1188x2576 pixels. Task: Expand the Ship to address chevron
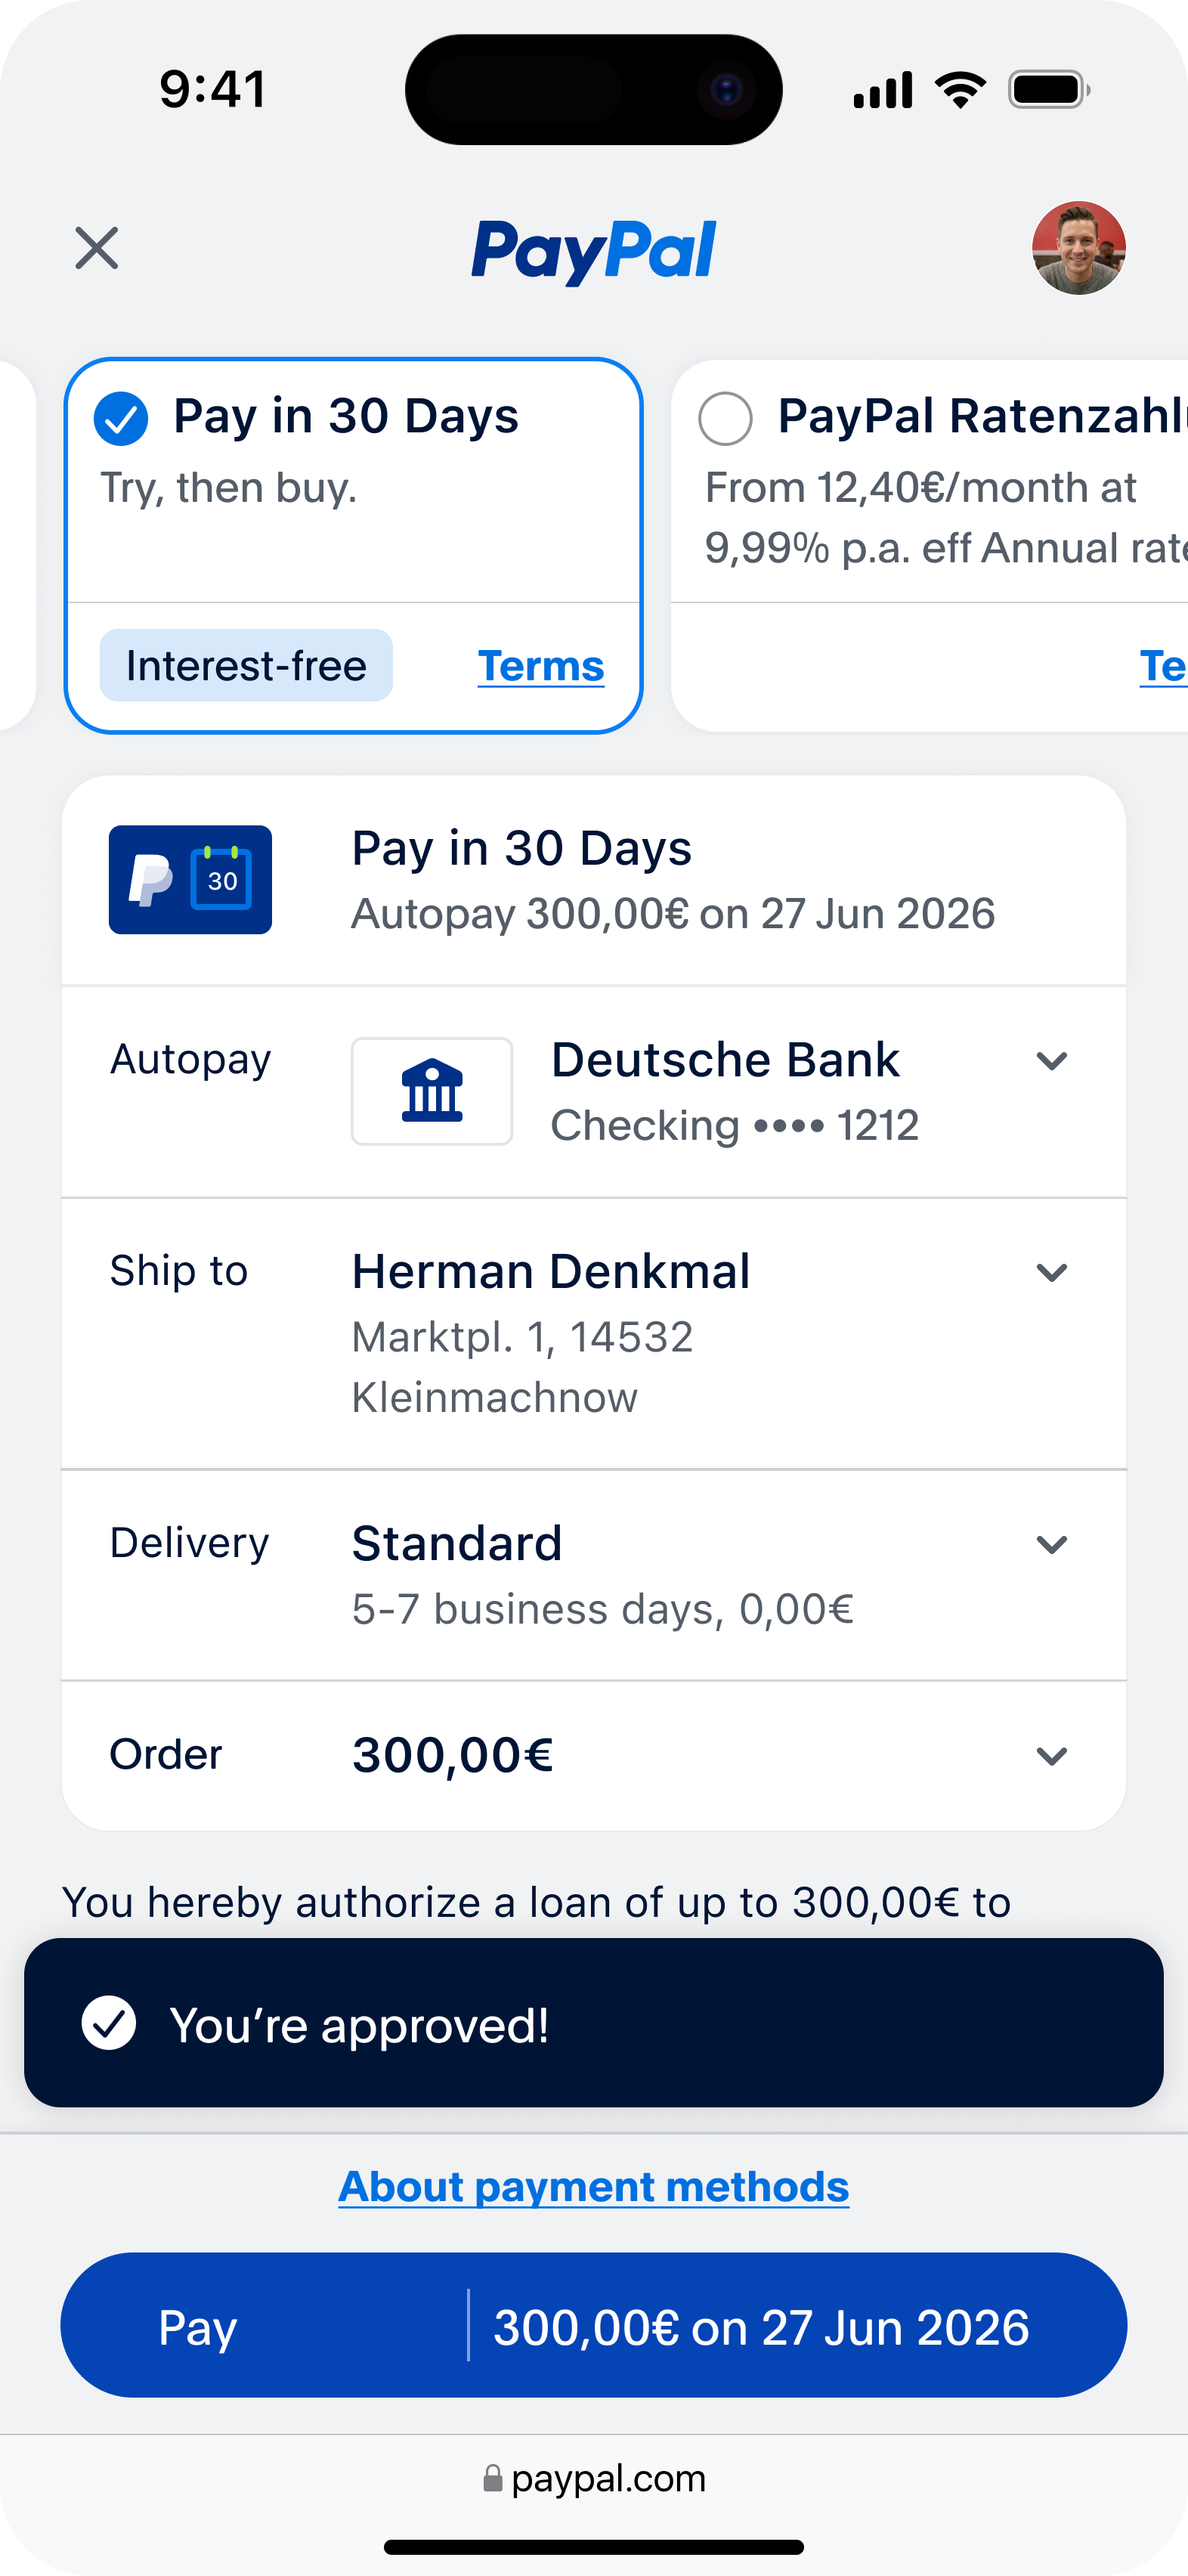click(1052, 1272)
